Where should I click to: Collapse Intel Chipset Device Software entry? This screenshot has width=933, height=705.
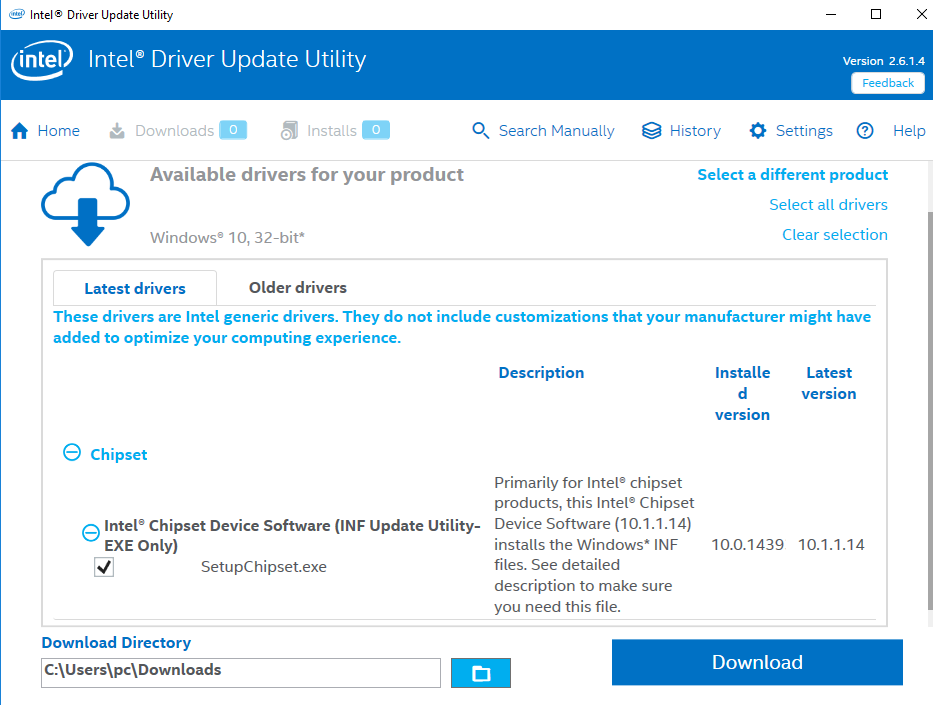pyautogui.click(x=91, y=532)
